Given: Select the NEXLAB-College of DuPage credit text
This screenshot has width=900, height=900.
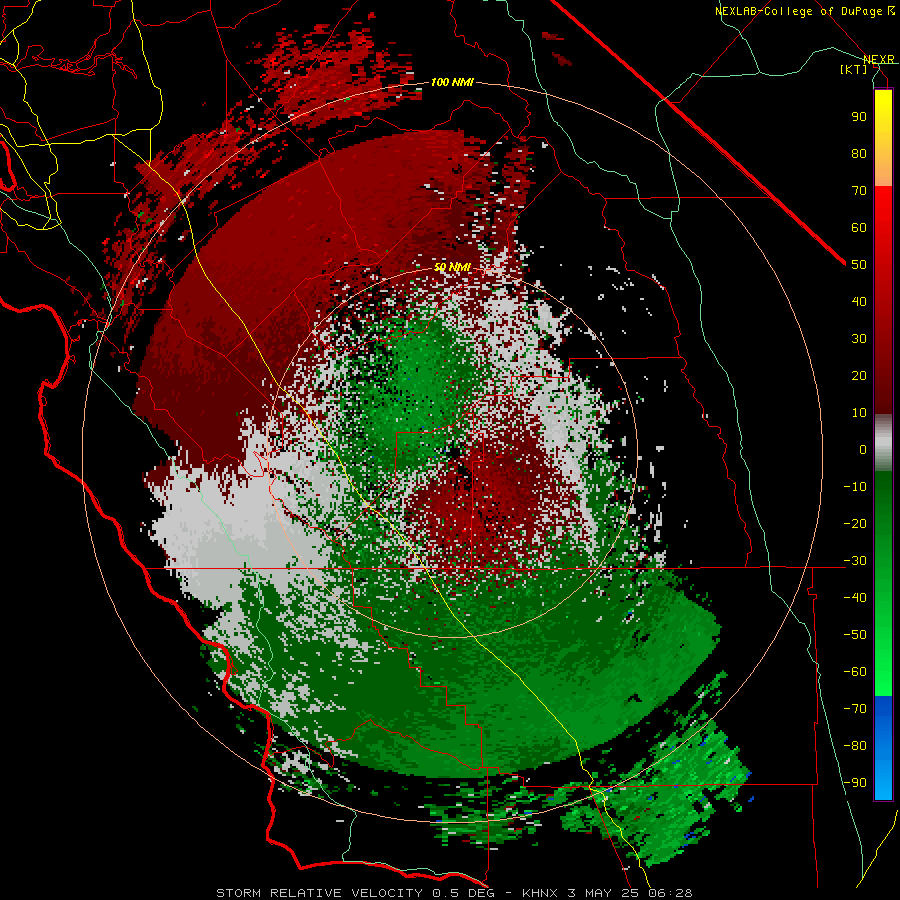Looking at the screenshot, I should pos(798,11).
